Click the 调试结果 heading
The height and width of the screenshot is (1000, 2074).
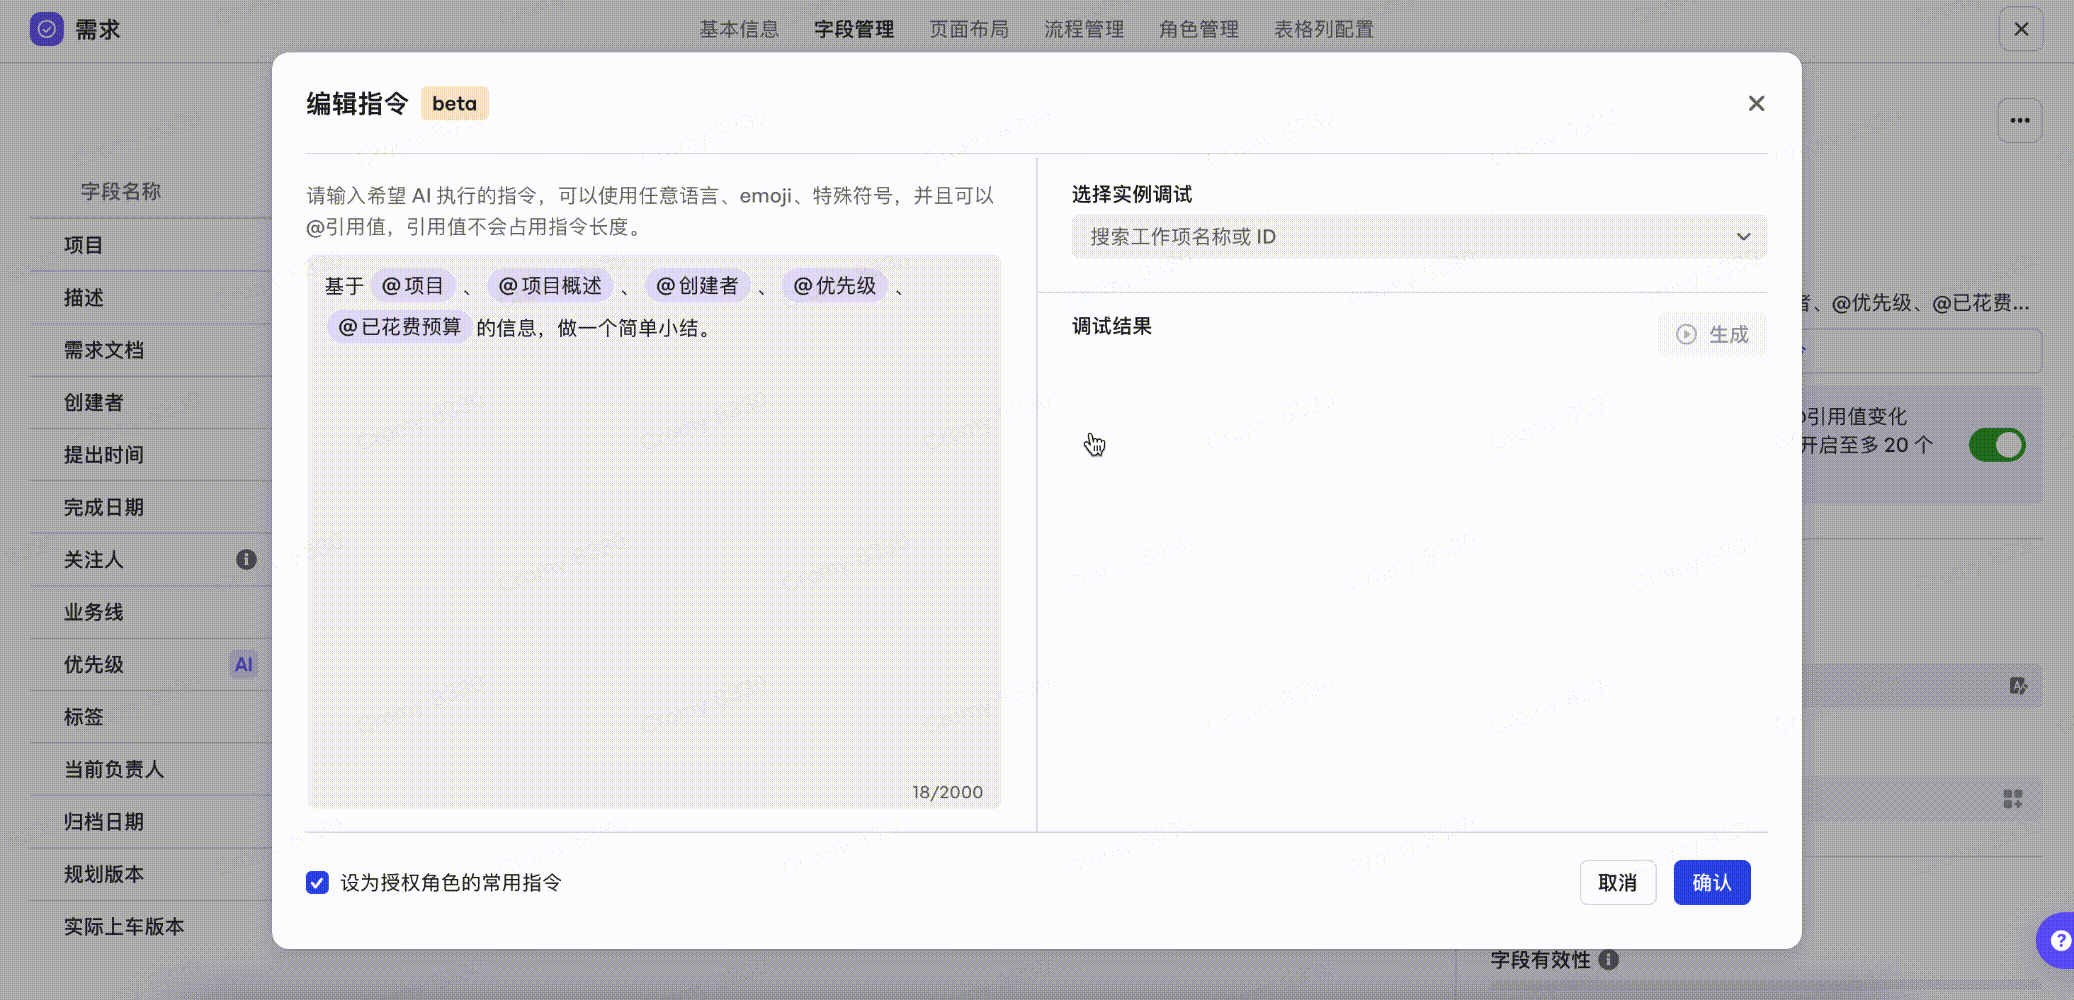click(x=1112, y=326)
